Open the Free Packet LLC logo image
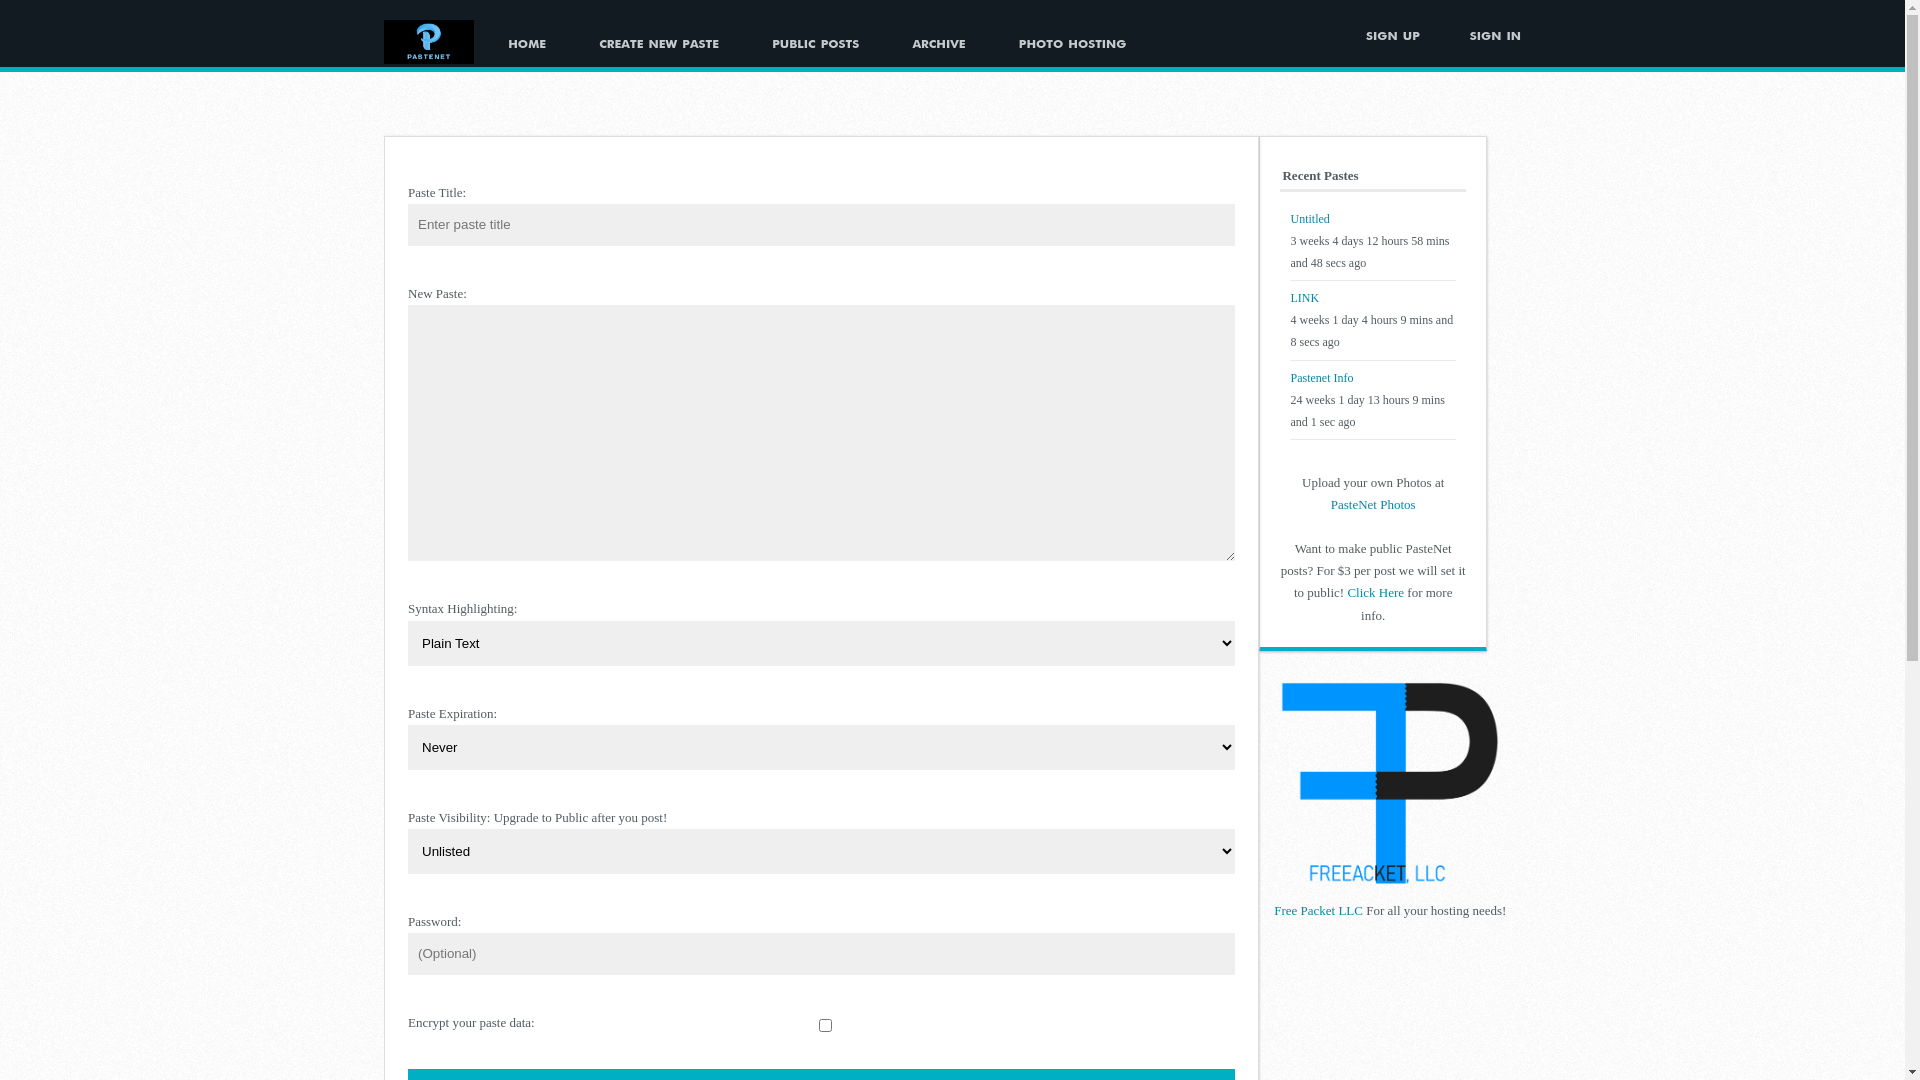Viewport: 1920px width, 1080px height. coord(1389,782)
